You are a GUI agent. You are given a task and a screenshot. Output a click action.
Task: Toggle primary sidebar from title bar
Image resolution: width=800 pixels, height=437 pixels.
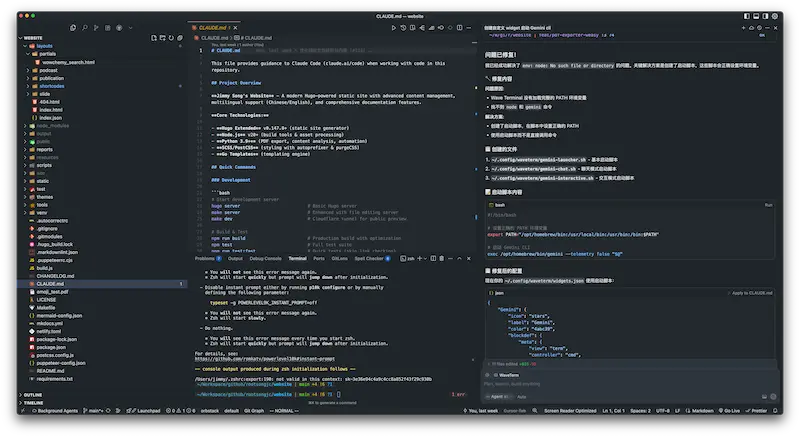pyautogui.click(x=747, y=16)
